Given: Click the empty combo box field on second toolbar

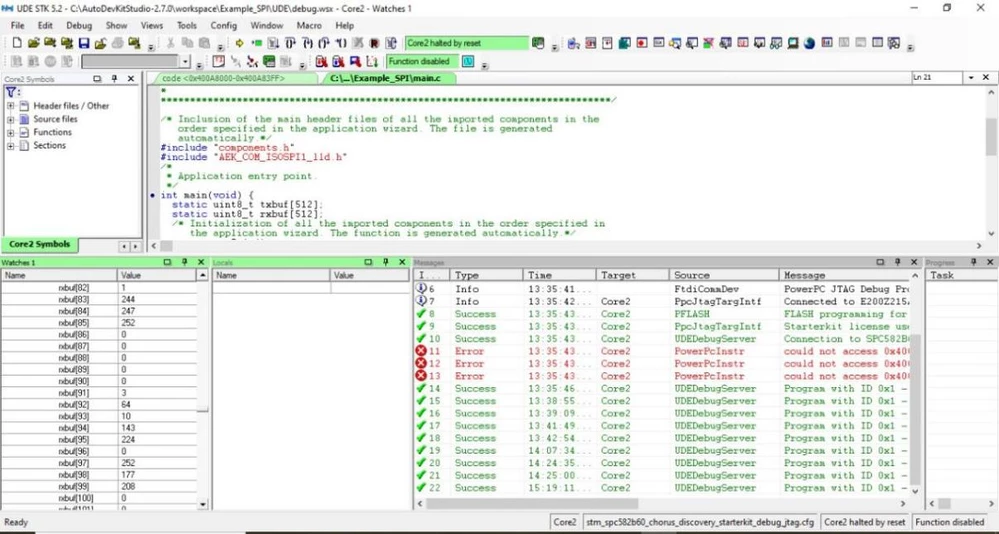Looking at the screenshot, I should [131, 62].
